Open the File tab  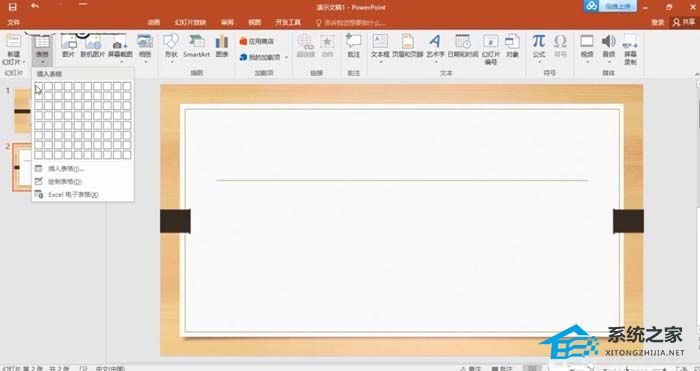(14, 22)
